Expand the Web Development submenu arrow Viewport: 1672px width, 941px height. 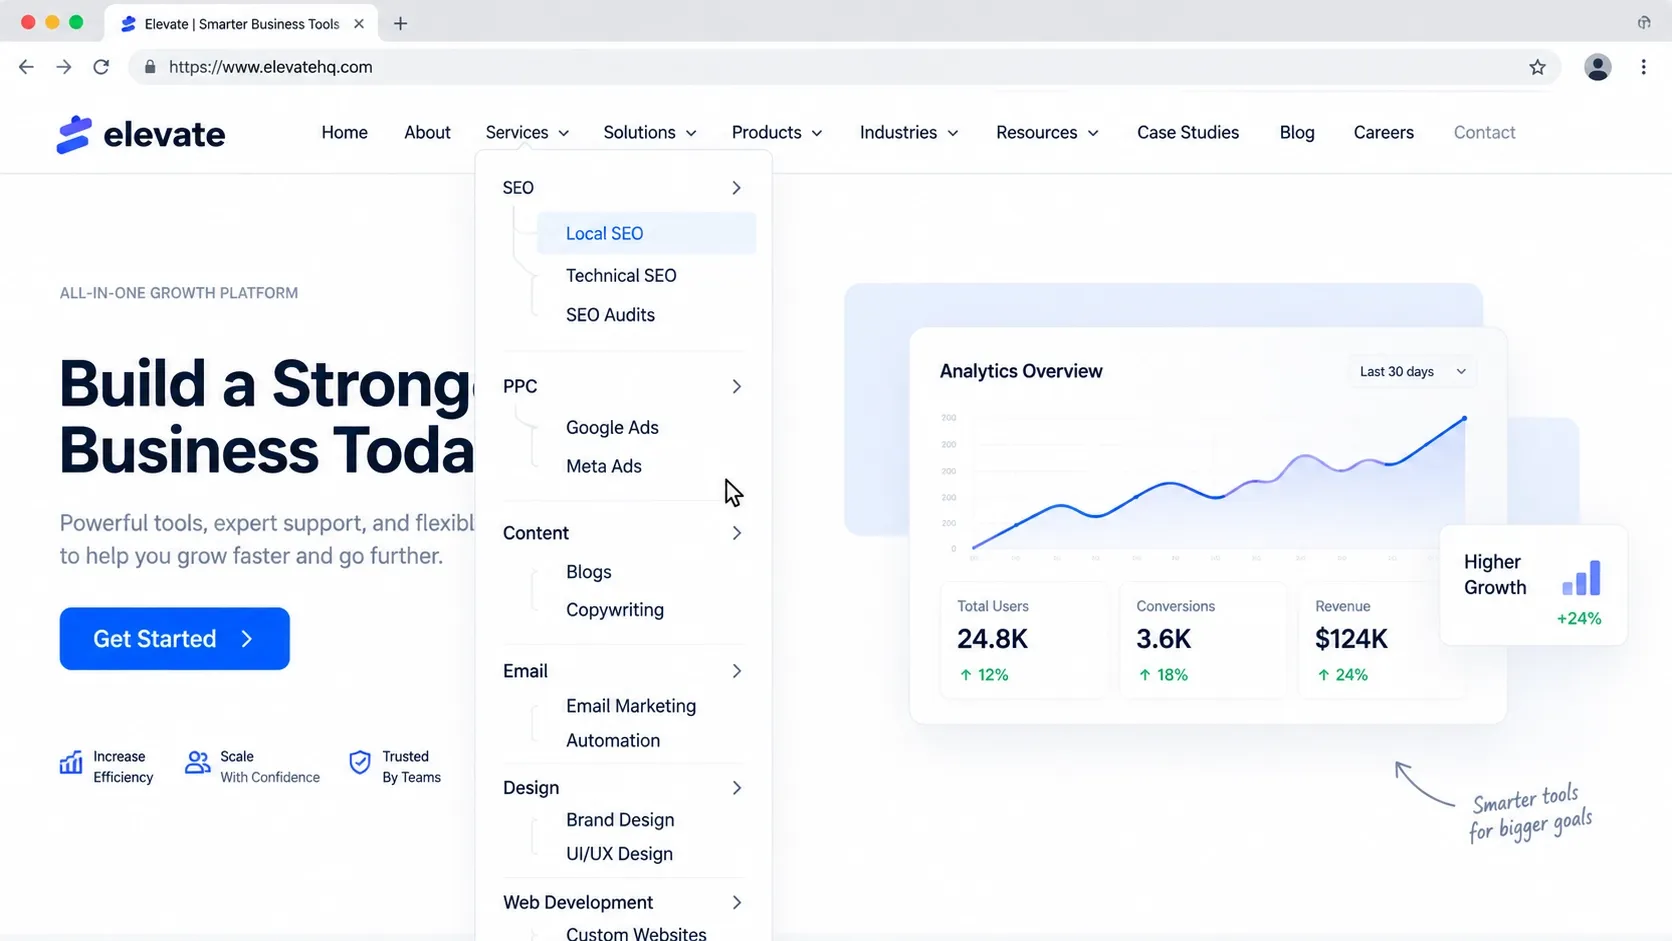click(736, 902)
